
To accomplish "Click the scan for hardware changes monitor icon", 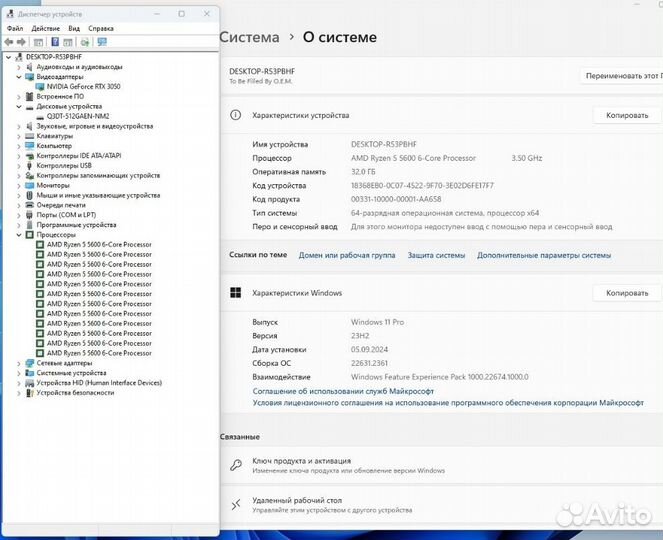I will [x=102, y=42].
